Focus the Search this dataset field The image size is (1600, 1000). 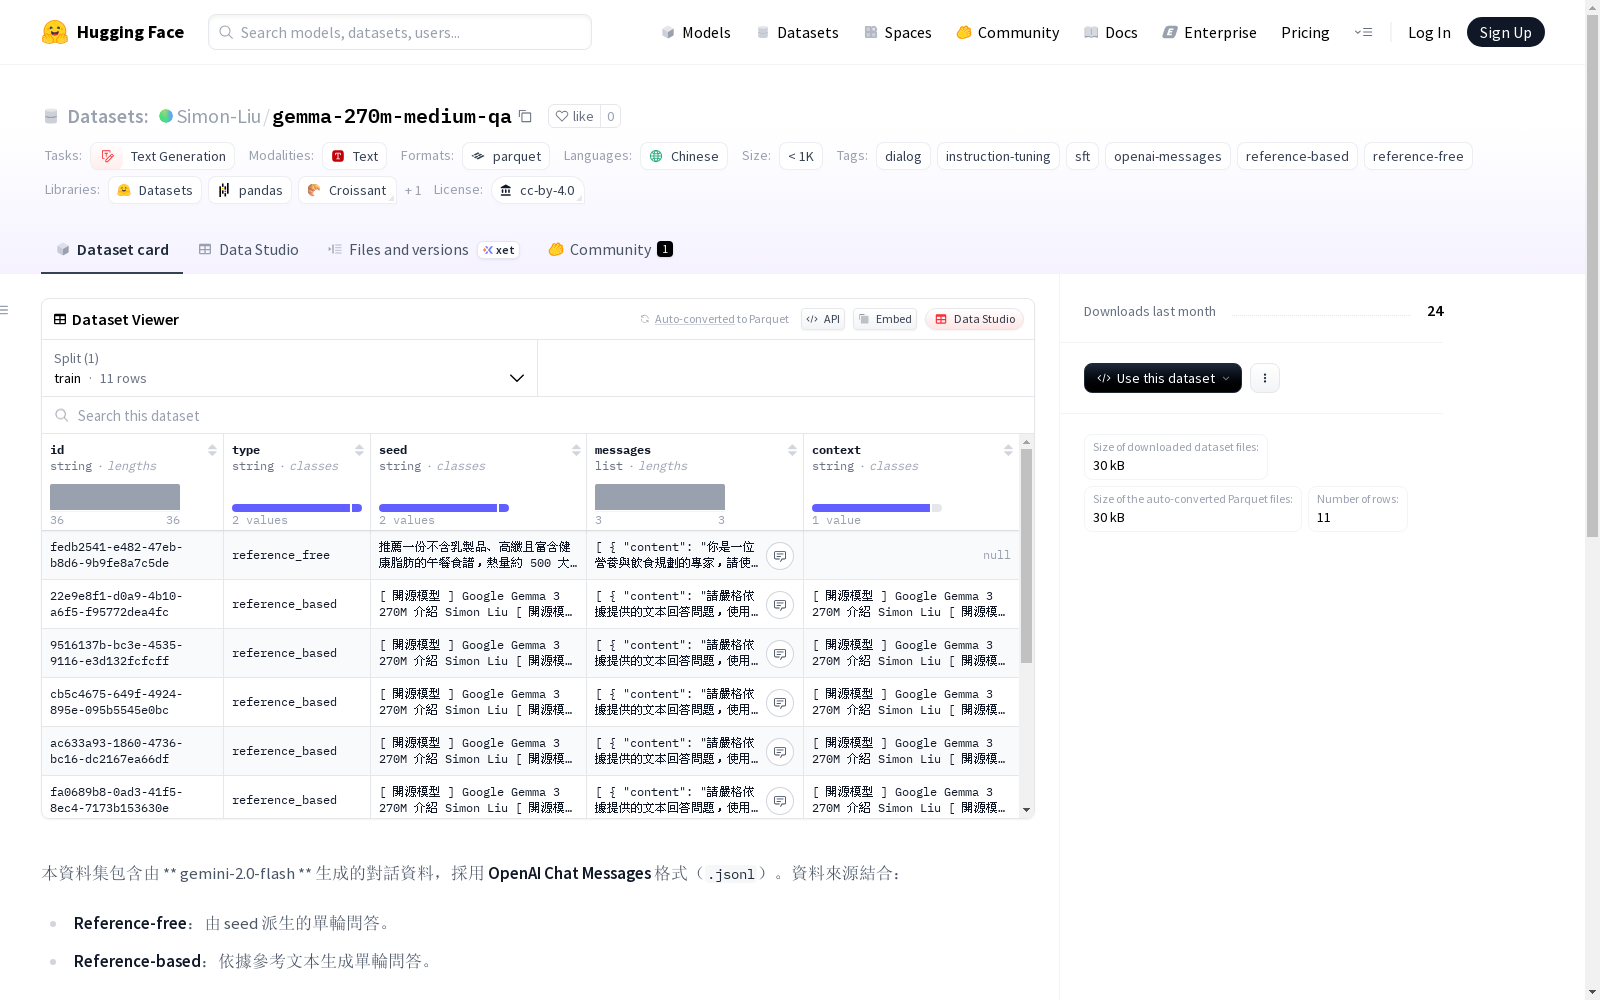tap(538, 415)
